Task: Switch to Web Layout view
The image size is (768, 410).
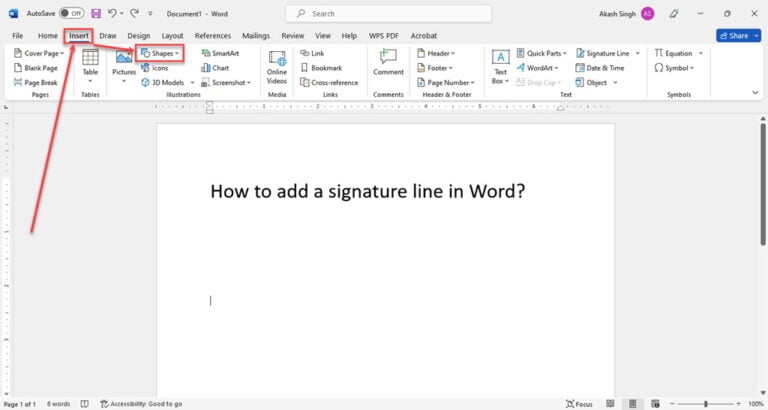Action: click(x=655, y=404)
